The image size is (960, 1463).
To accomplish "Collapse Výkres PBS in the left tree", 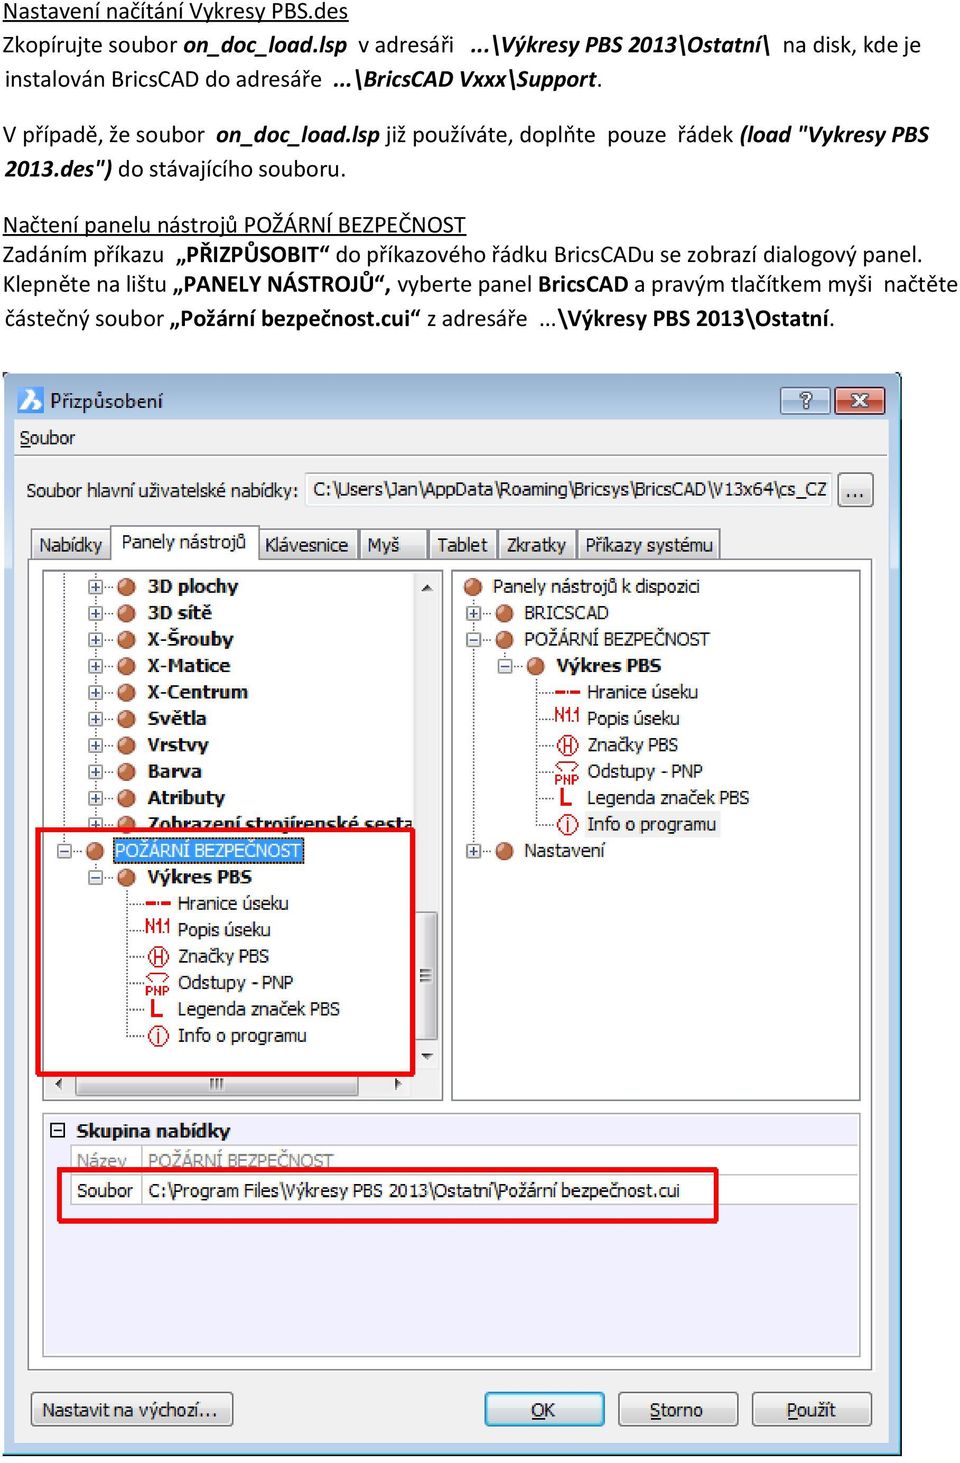I will coord(96,878).
